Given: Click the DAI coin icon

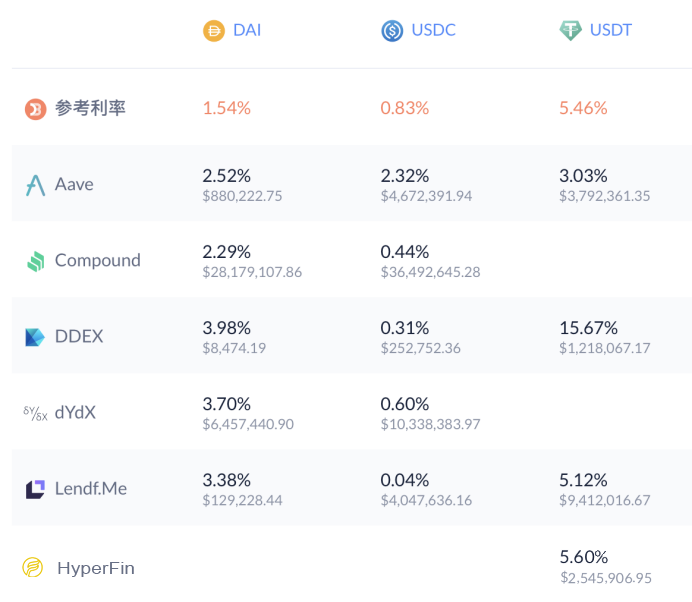Looking at the screenshot, I should (x=214, y=31).
